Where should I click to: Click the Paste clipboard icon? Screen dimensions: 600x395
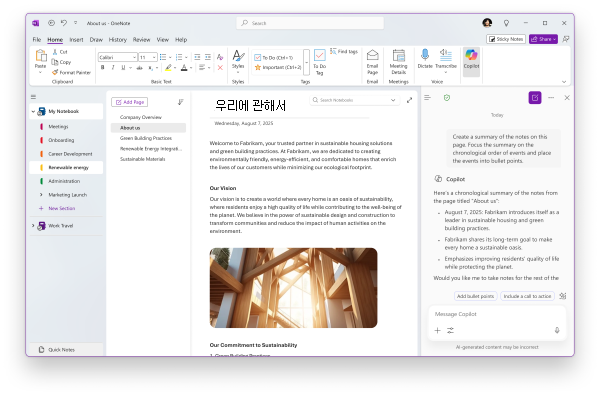(x=41, y=56)
